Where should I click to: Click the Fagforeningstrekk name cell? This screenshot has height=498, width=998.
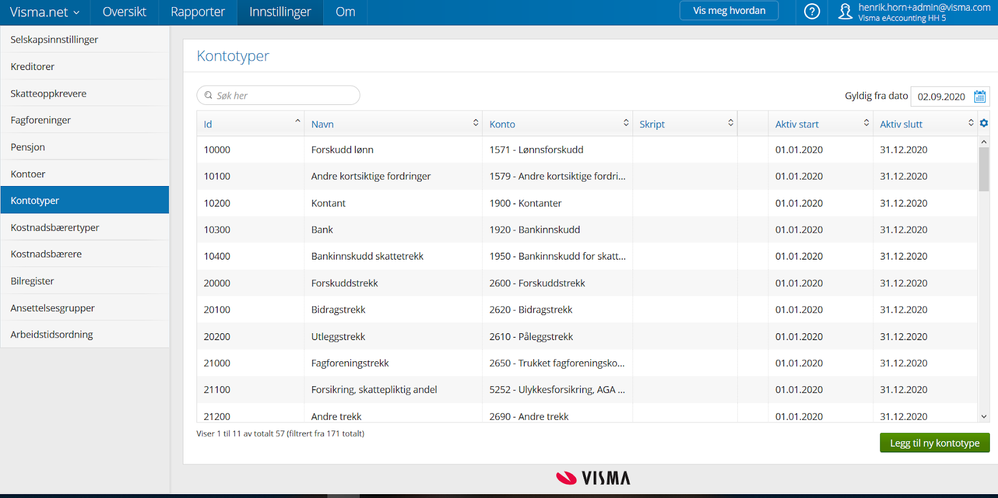click(x=394, y=364)
